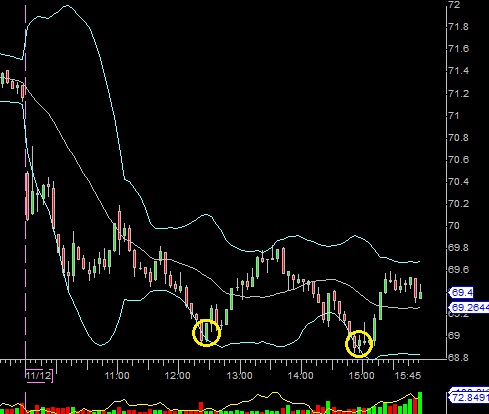The image size is (489, 414).
Task: Click the 72 price axis label
Action: tap(454, 5)
